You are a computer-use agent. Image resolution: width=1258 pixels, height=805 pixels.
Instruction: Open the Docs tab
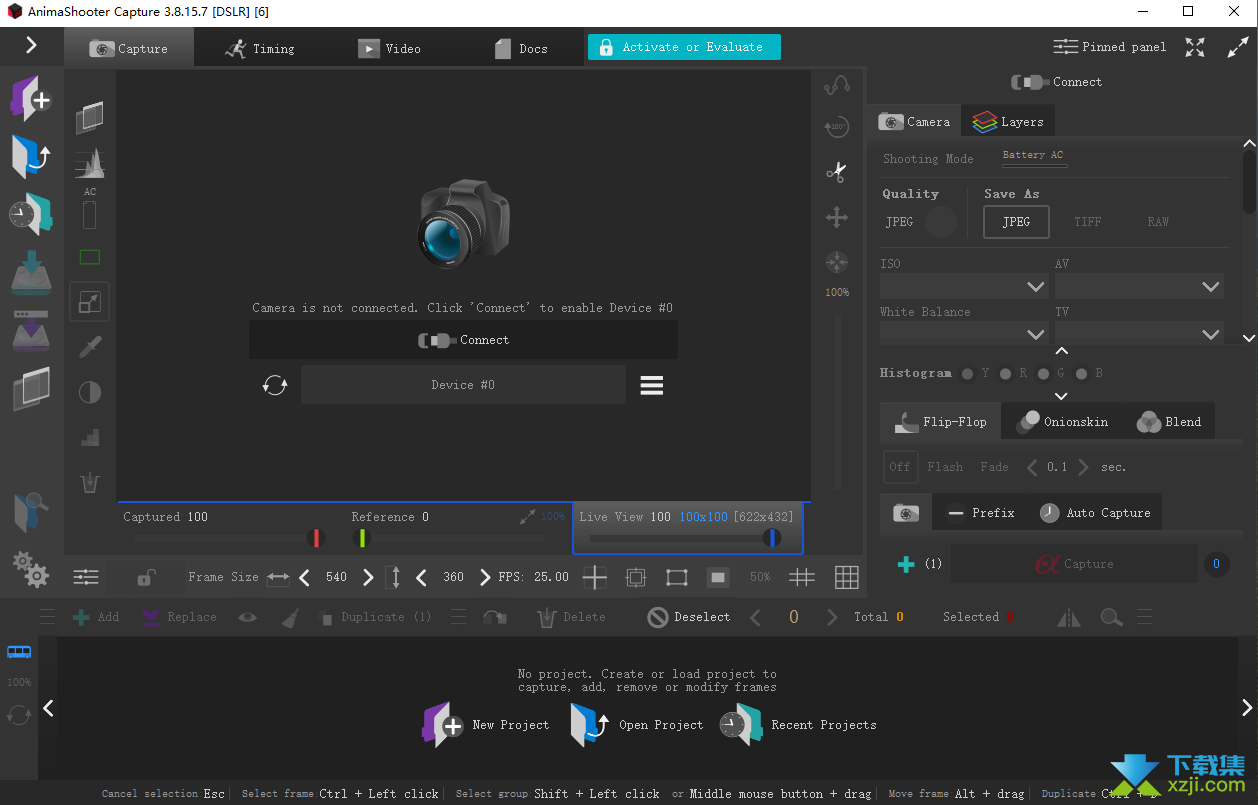coord(520,48)
